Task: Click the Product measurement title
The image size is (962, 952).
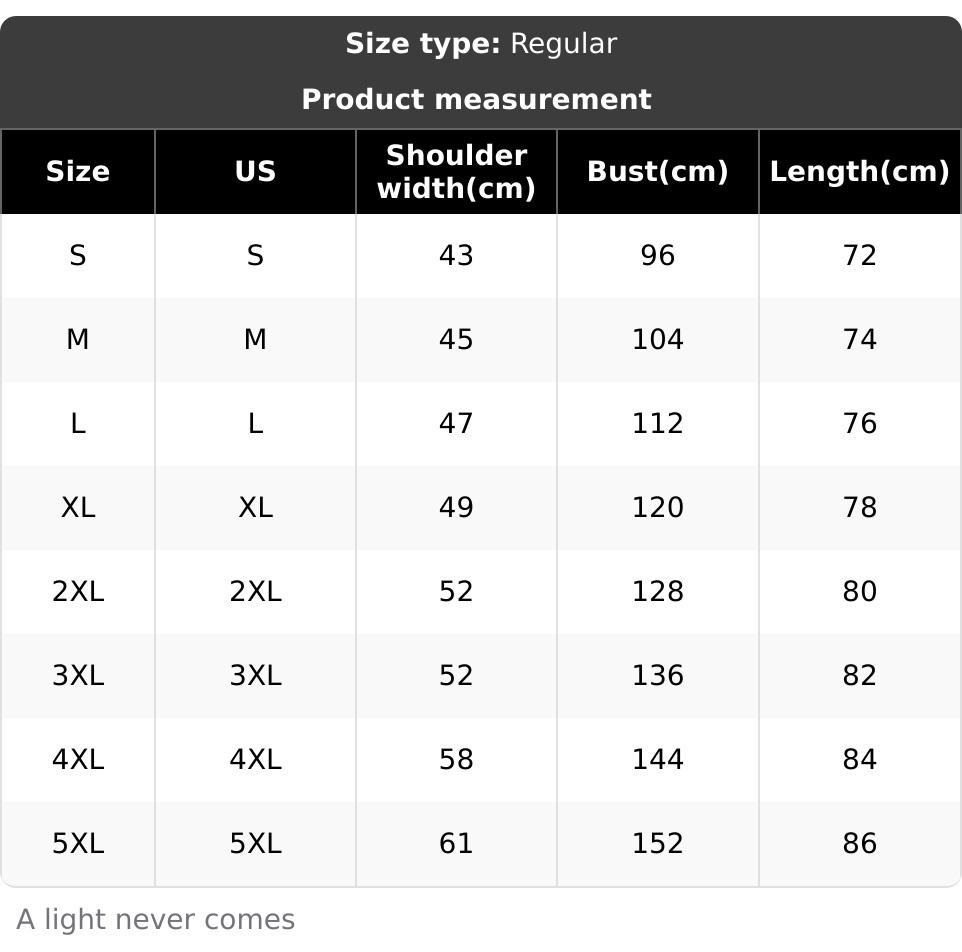Action: (476, 100)
